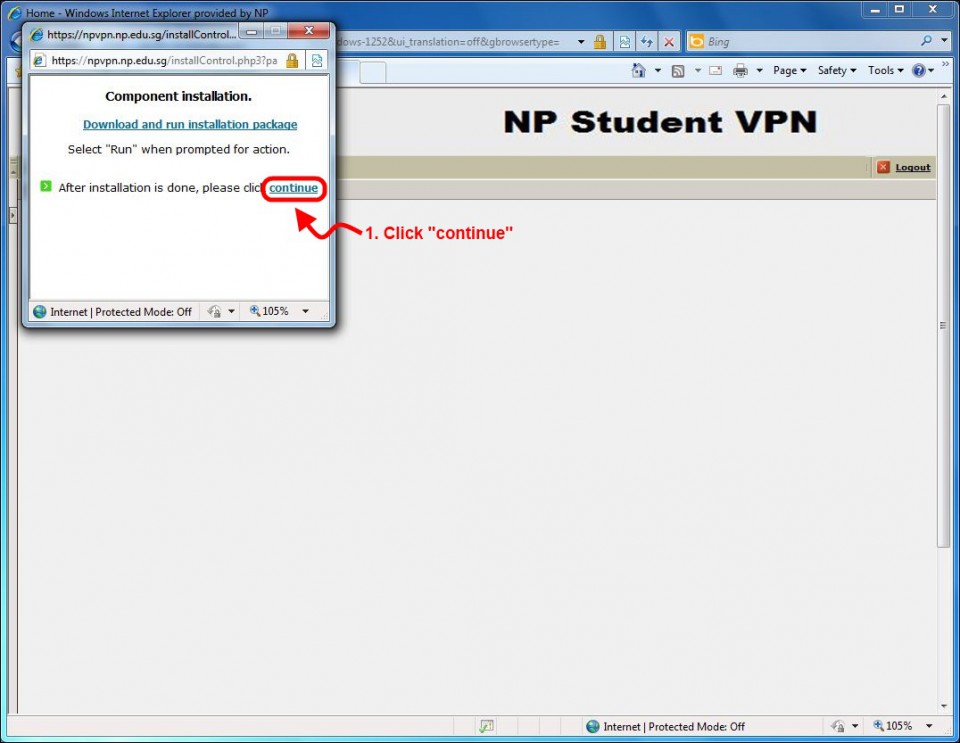
Task: Expand the Print dropdown arrow
Action: tap(759, 71)
